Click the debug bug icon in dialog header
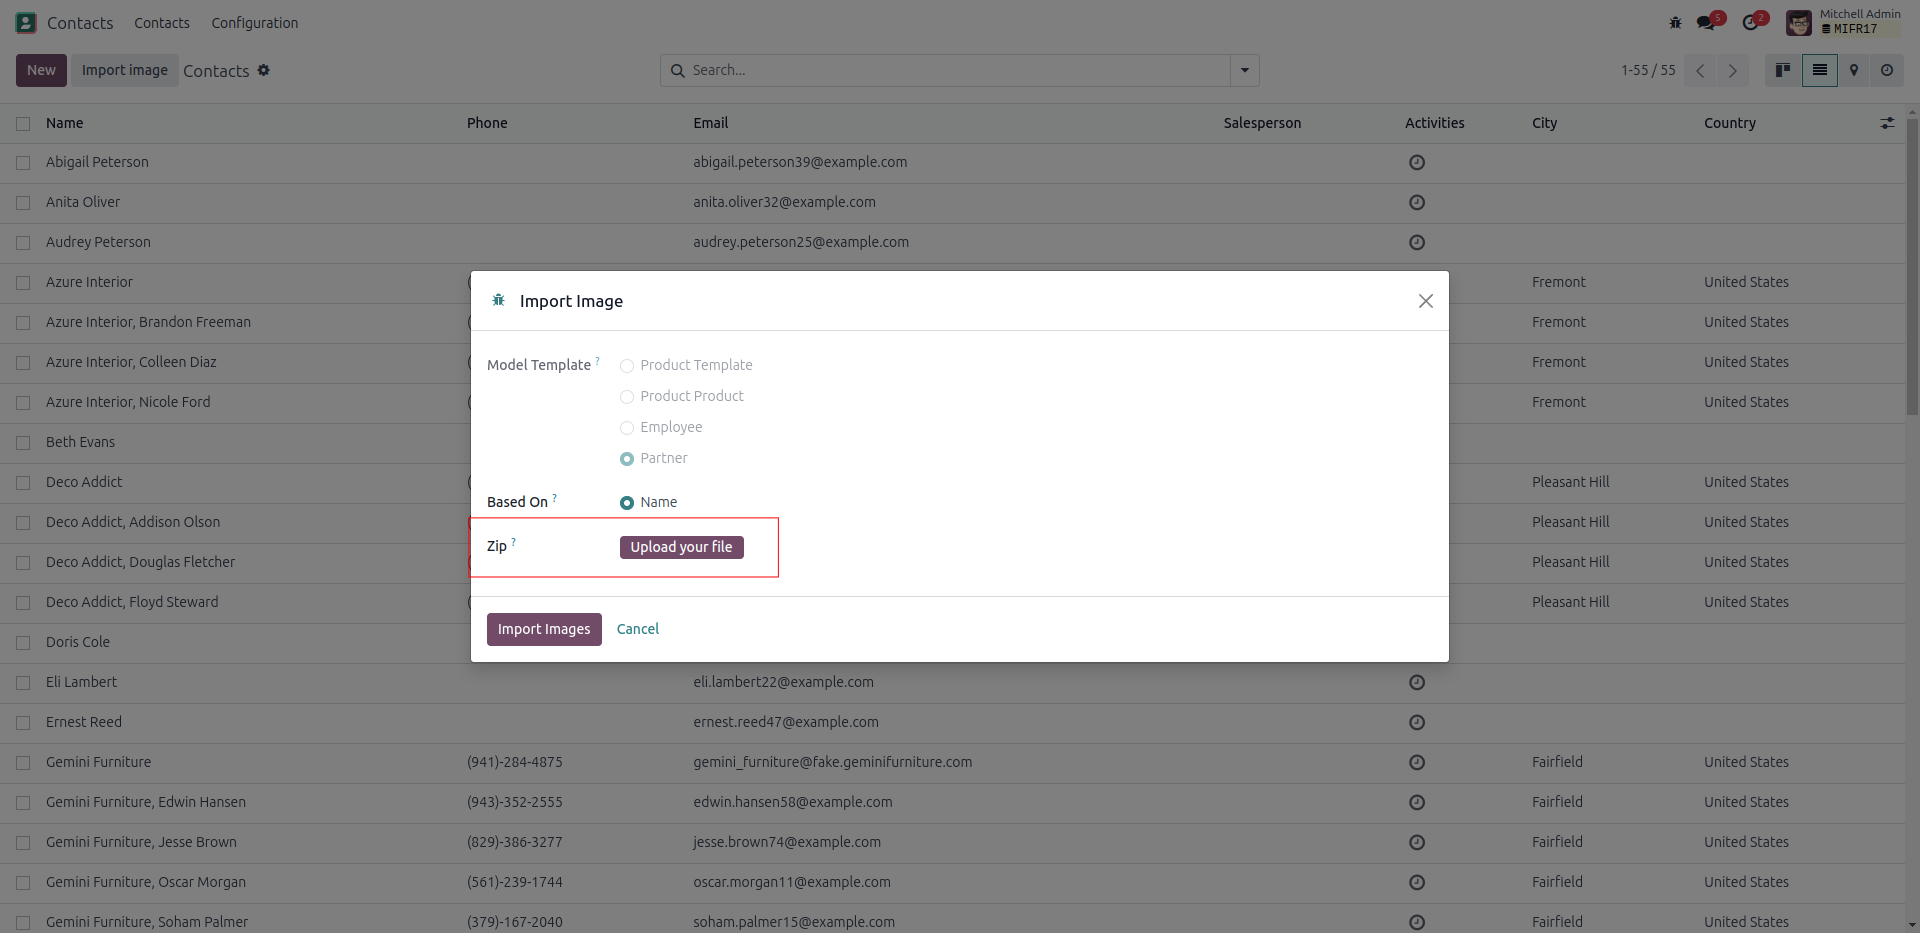 [x=498, y=300]
